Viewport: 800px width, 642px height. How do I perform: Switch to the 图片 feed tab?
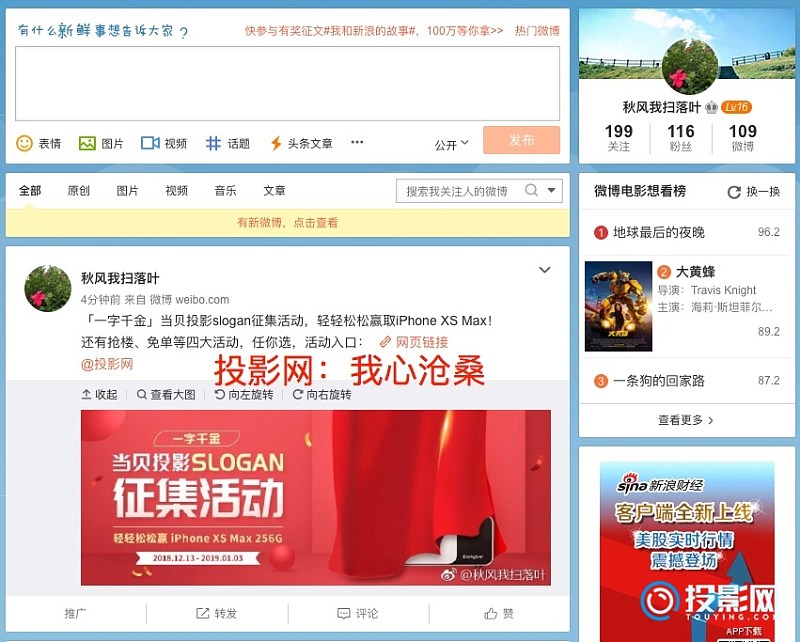(x=128, y=191)
